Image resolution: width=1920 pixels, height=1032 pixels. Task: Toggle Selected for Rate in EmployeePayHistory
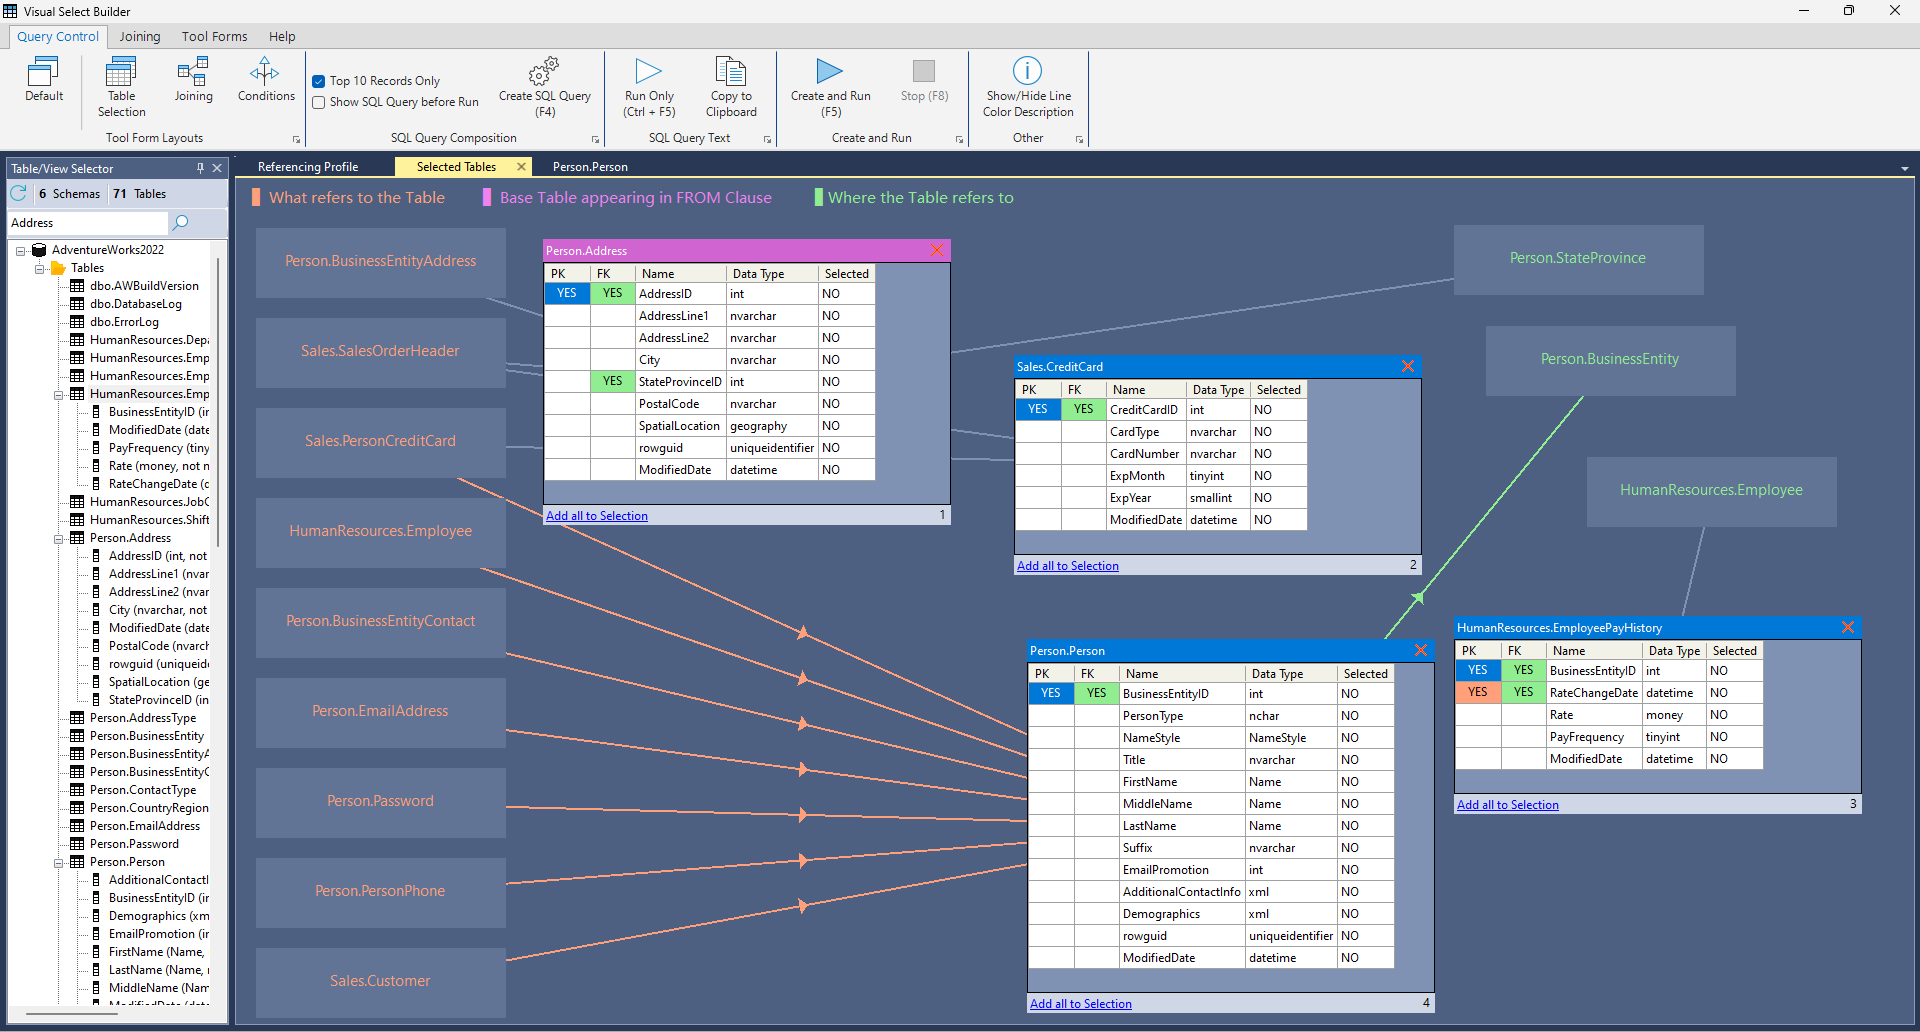tap(1734, 715)
